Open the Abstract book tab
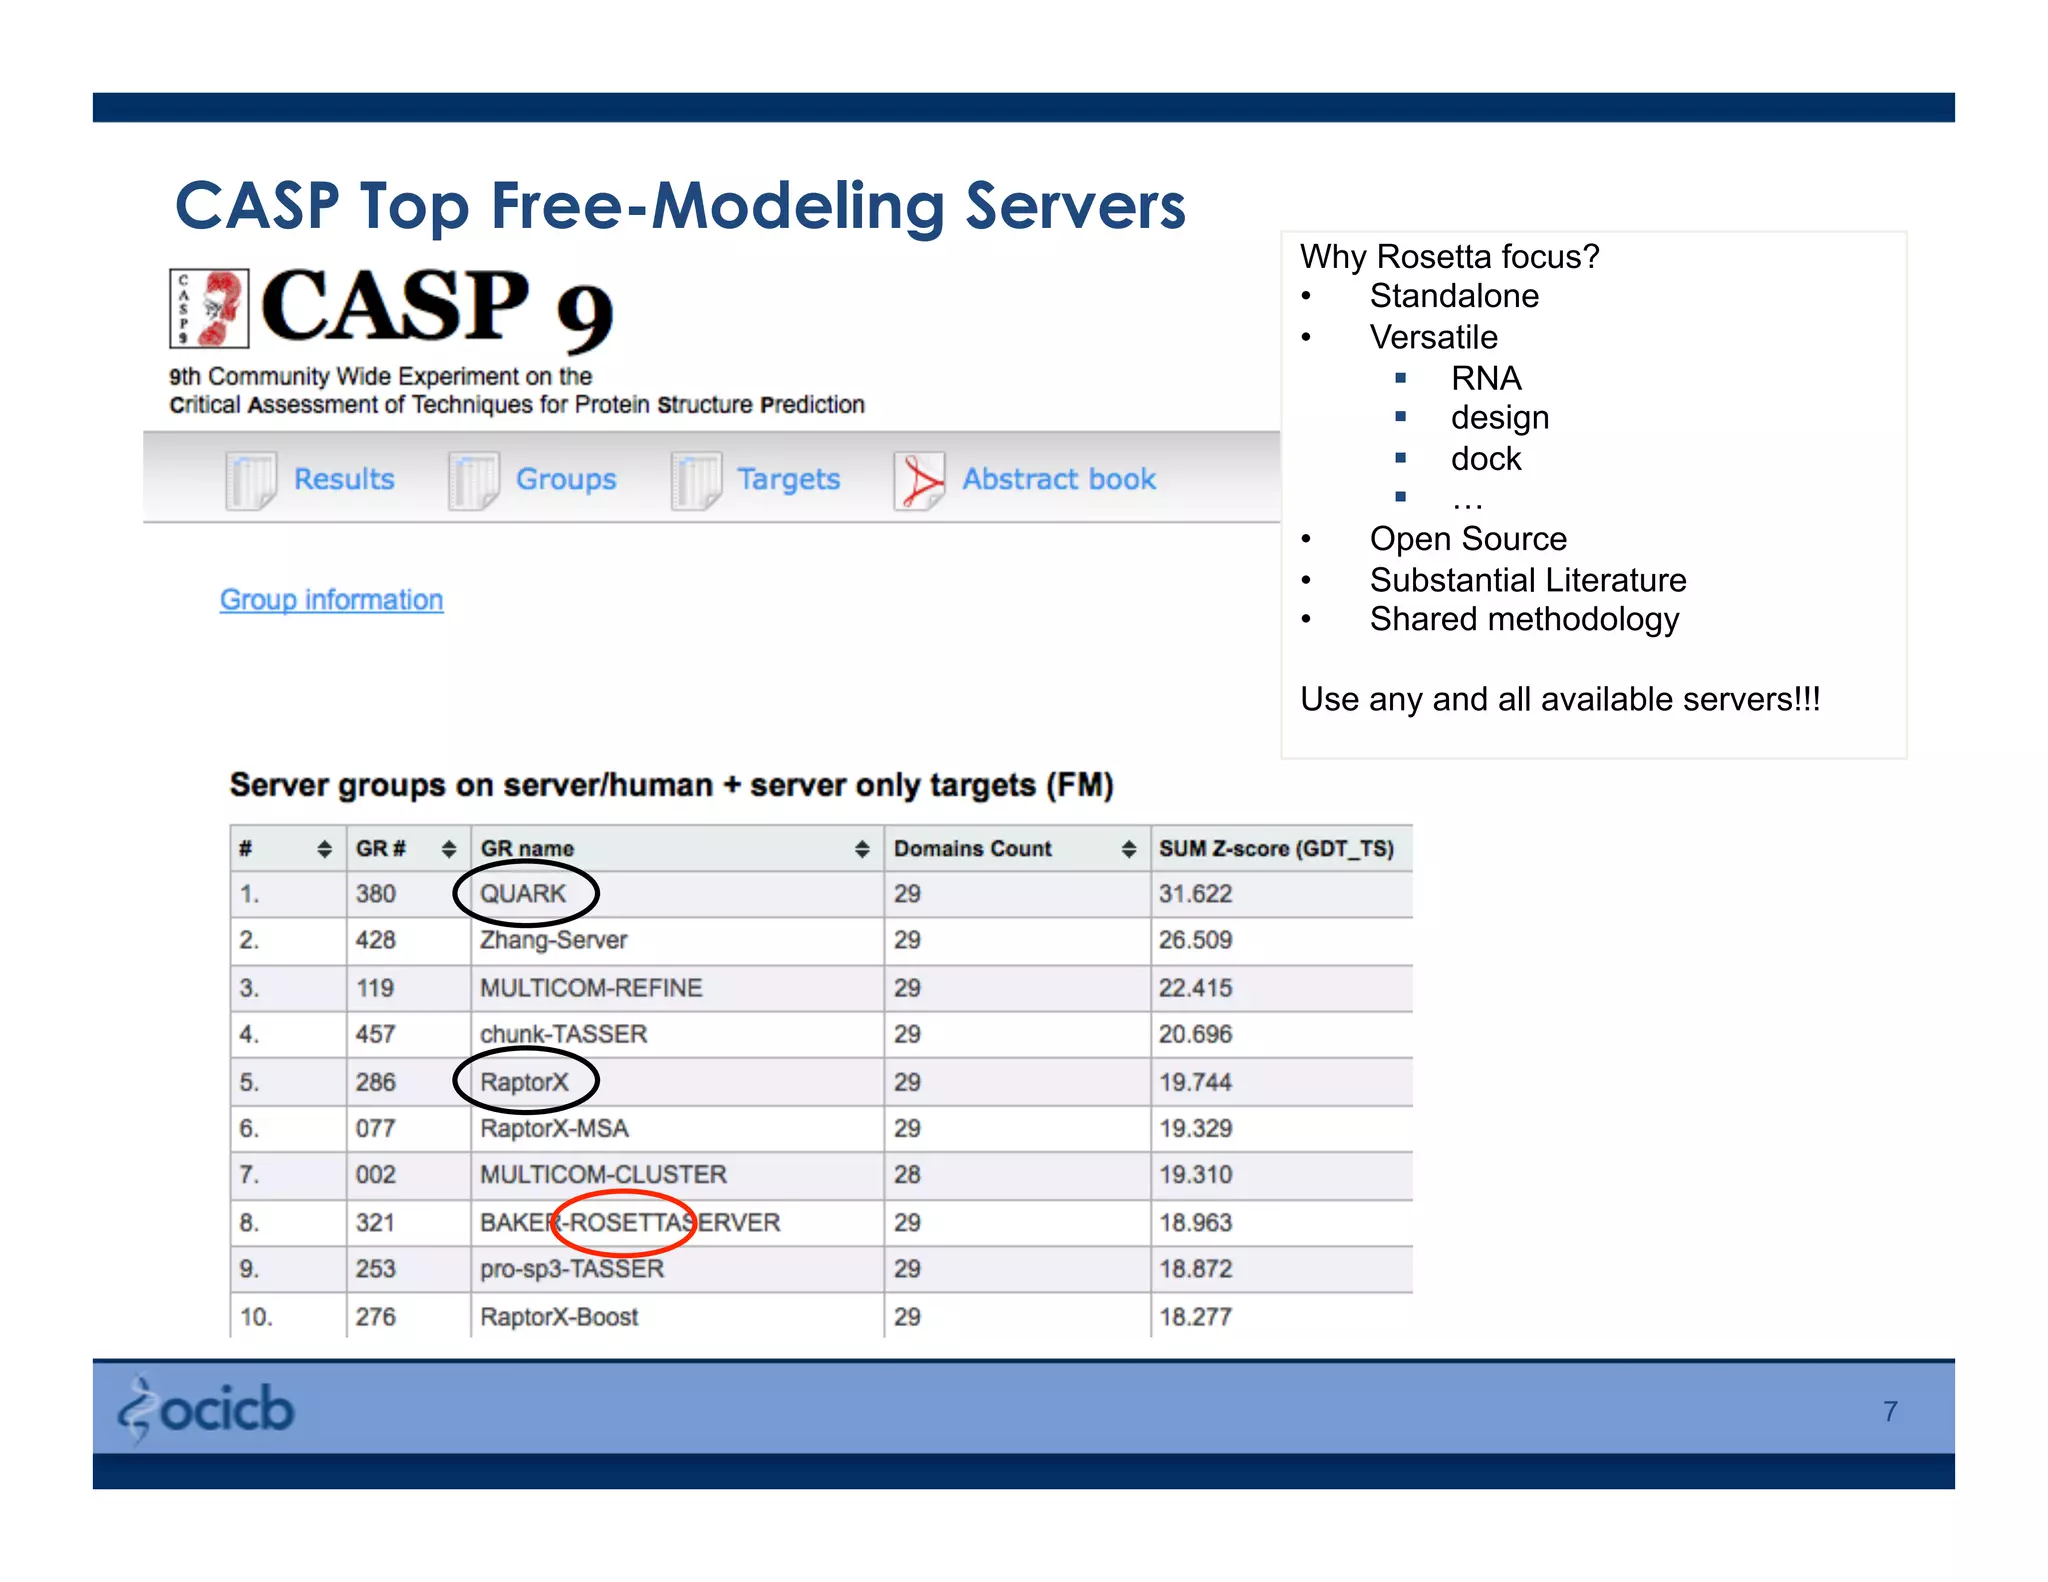2048x1582 pixels. click(x=1059, y=479)
